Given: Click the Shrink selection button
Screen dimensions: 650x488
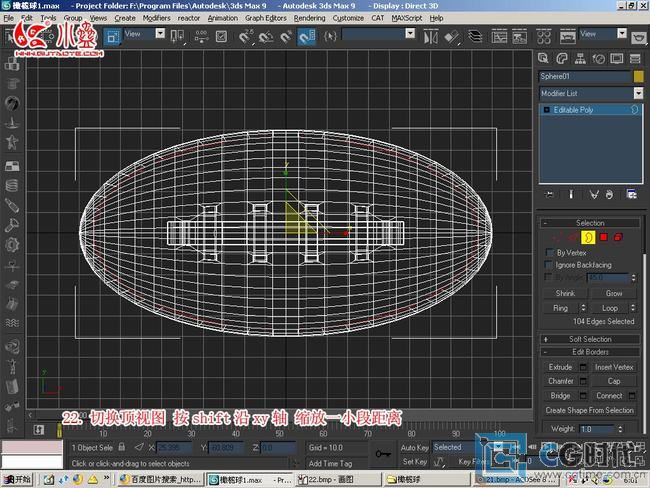Looking at the screenshot, I should coord(565,294).
